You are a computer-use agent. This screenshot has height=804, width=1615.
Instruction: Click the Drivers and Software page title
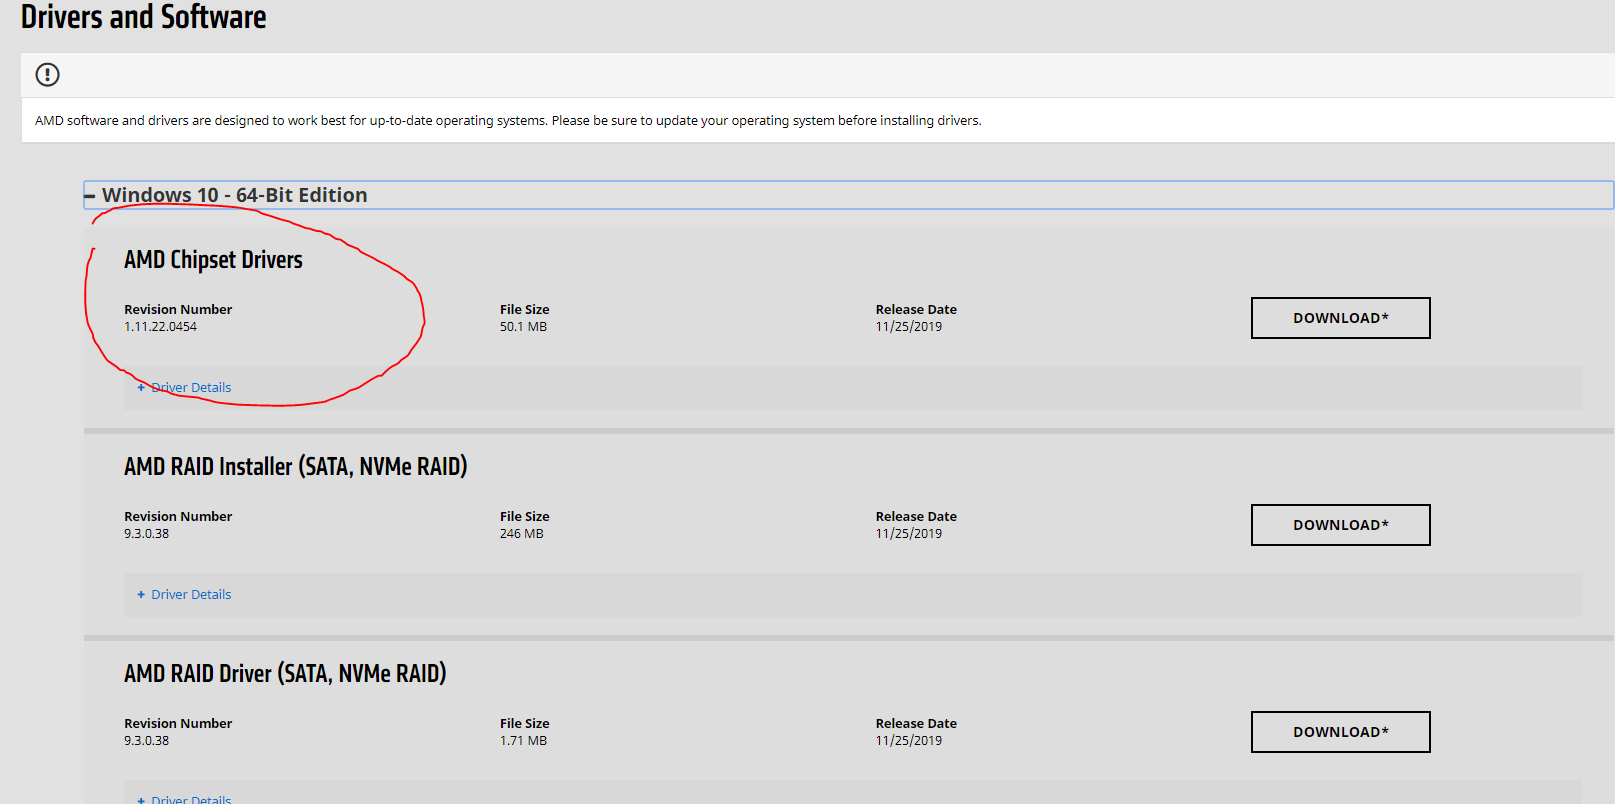tap(144, 17)
